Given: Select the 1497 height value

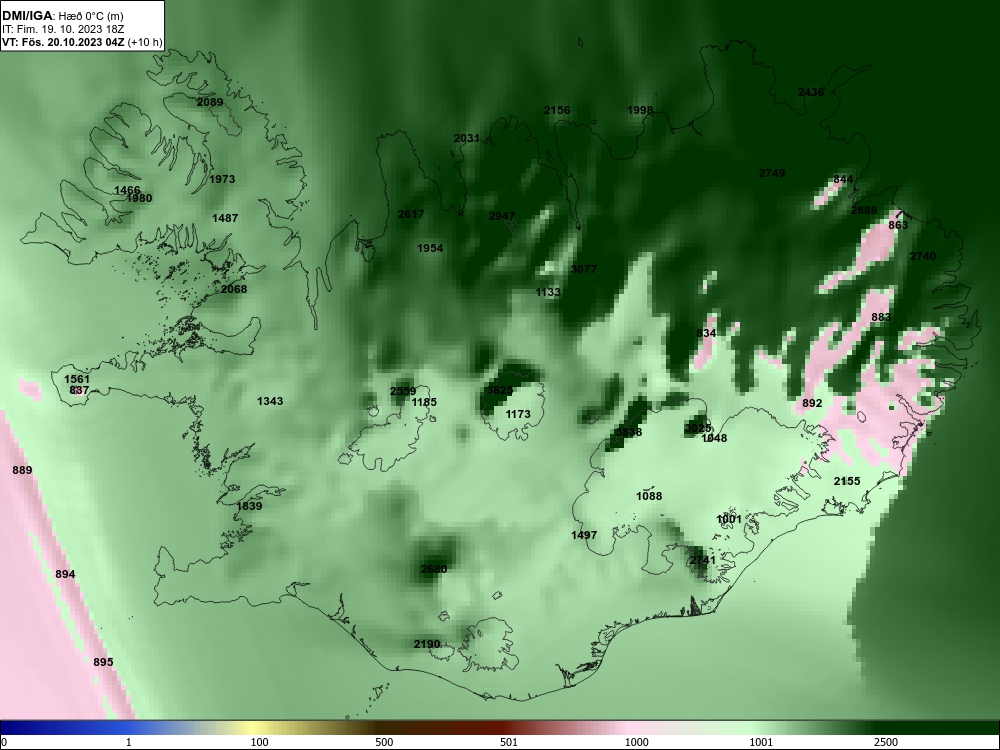Looking at the screenshot, I should (x=584, y=536).
